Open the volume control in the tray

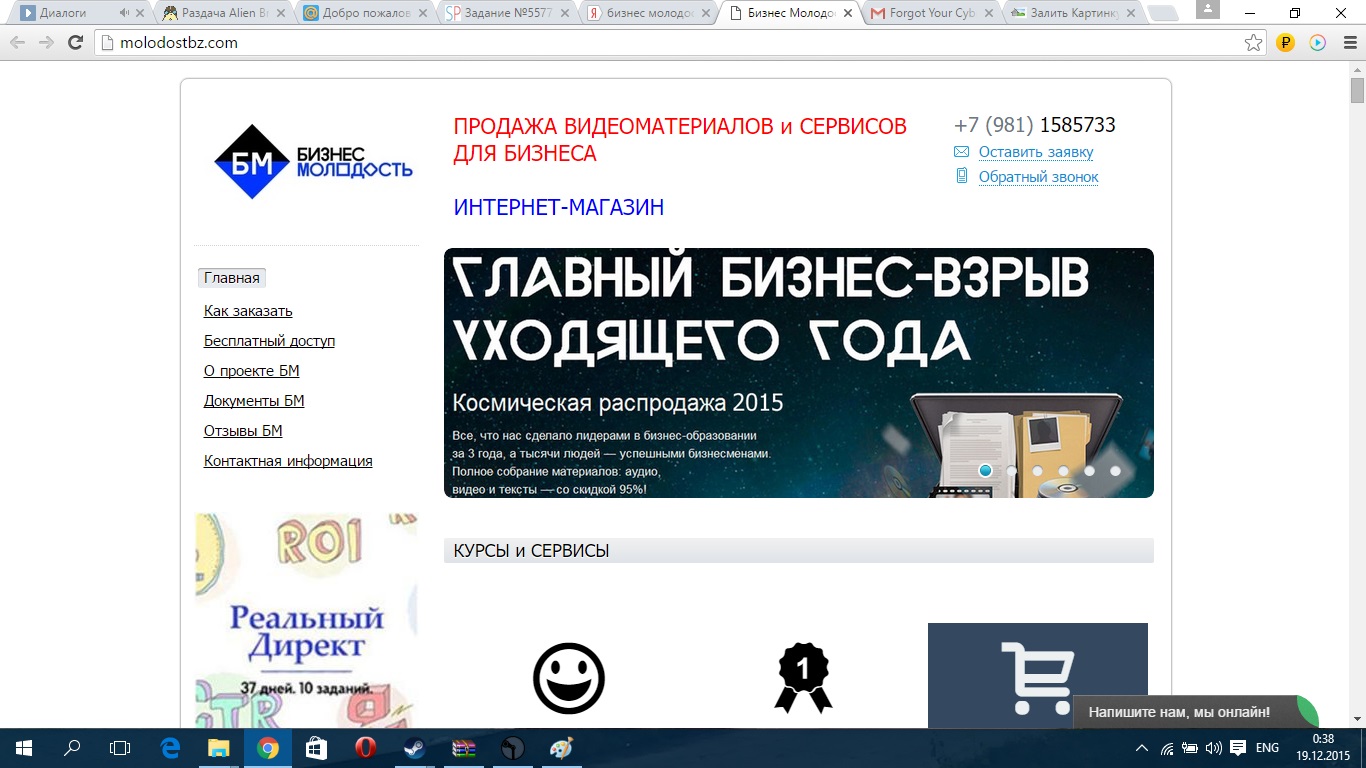[x=1214, y=748]
